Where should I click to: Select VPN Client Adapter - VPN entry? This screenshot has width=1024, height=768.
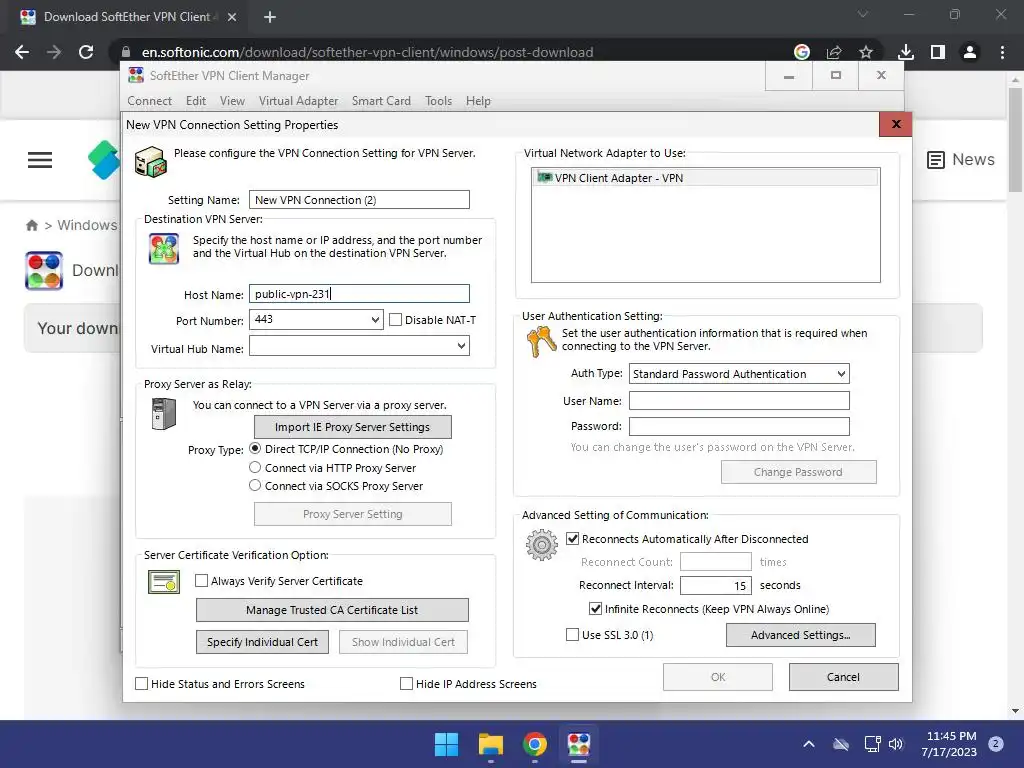point(705,178)
